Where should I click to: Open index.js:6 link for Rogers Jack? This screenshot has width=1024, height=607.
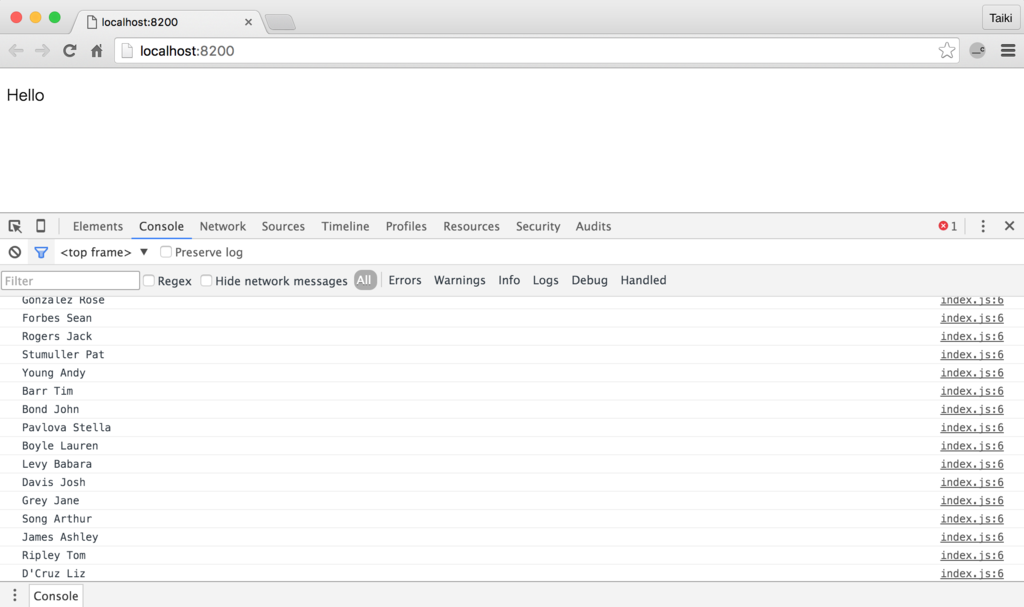point(972,336)
